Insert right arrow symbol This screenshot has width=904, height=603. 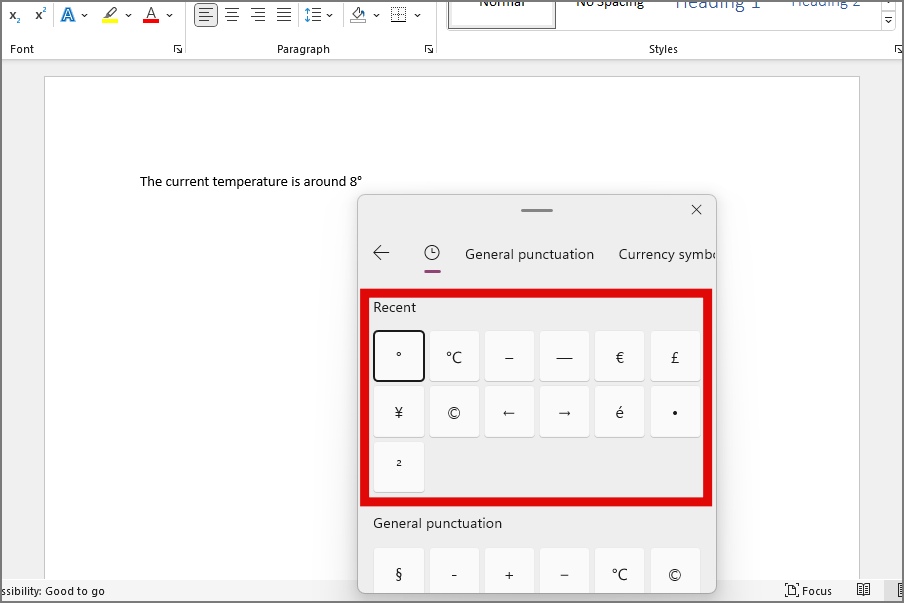pyautogui.click(x=564, y=412)
